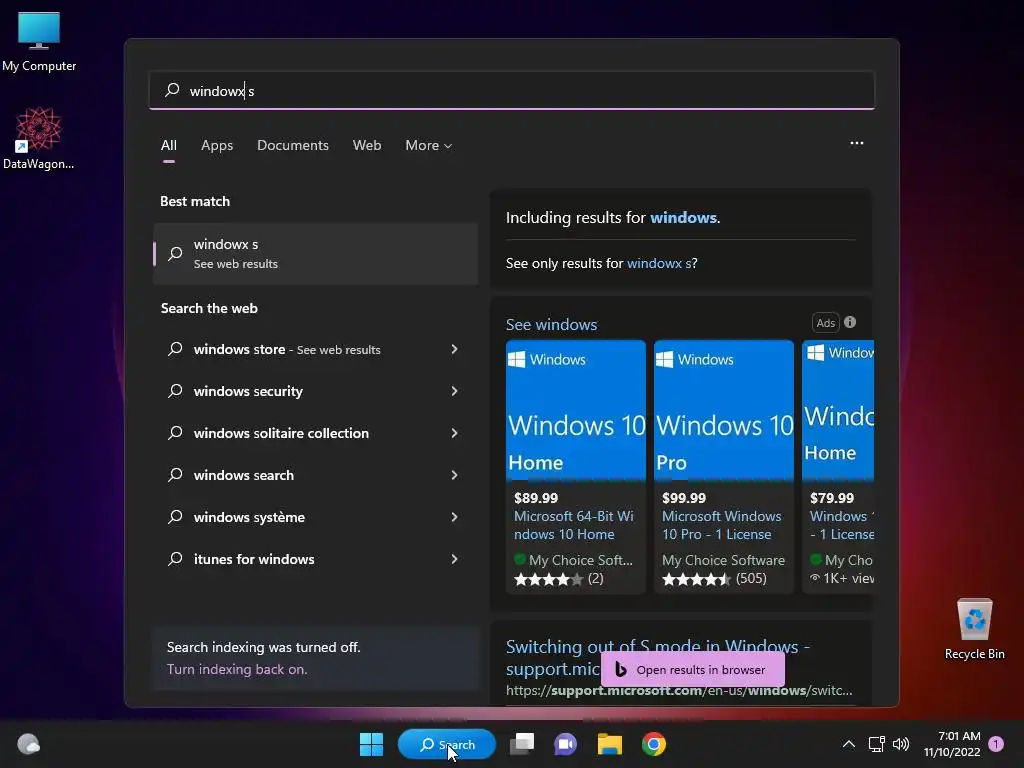Expand arrow for windows security suggestion
Image resolution: width=1024 pixels, height=768 pixels.
[454, 391]
